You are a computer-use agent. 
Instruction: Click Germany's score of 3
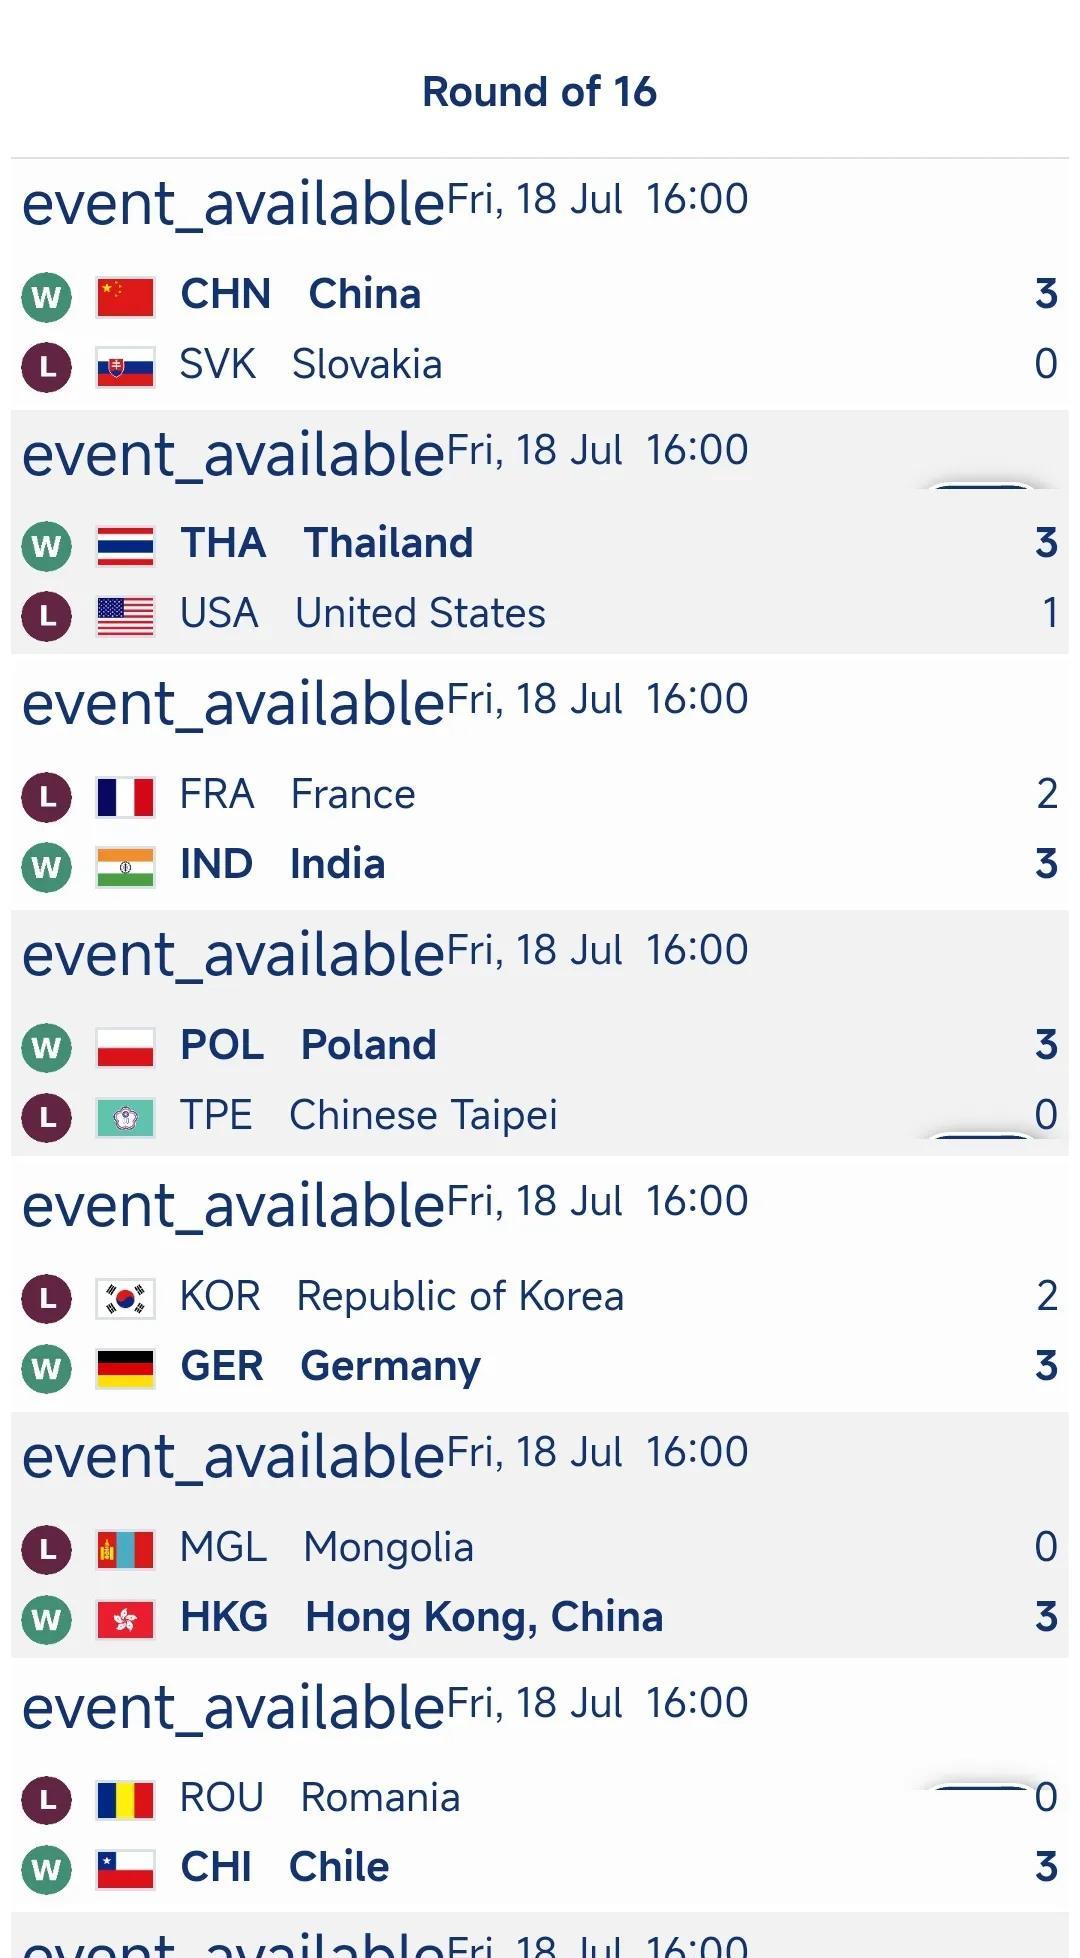pyautogui.click(x=1046, y=1366)
